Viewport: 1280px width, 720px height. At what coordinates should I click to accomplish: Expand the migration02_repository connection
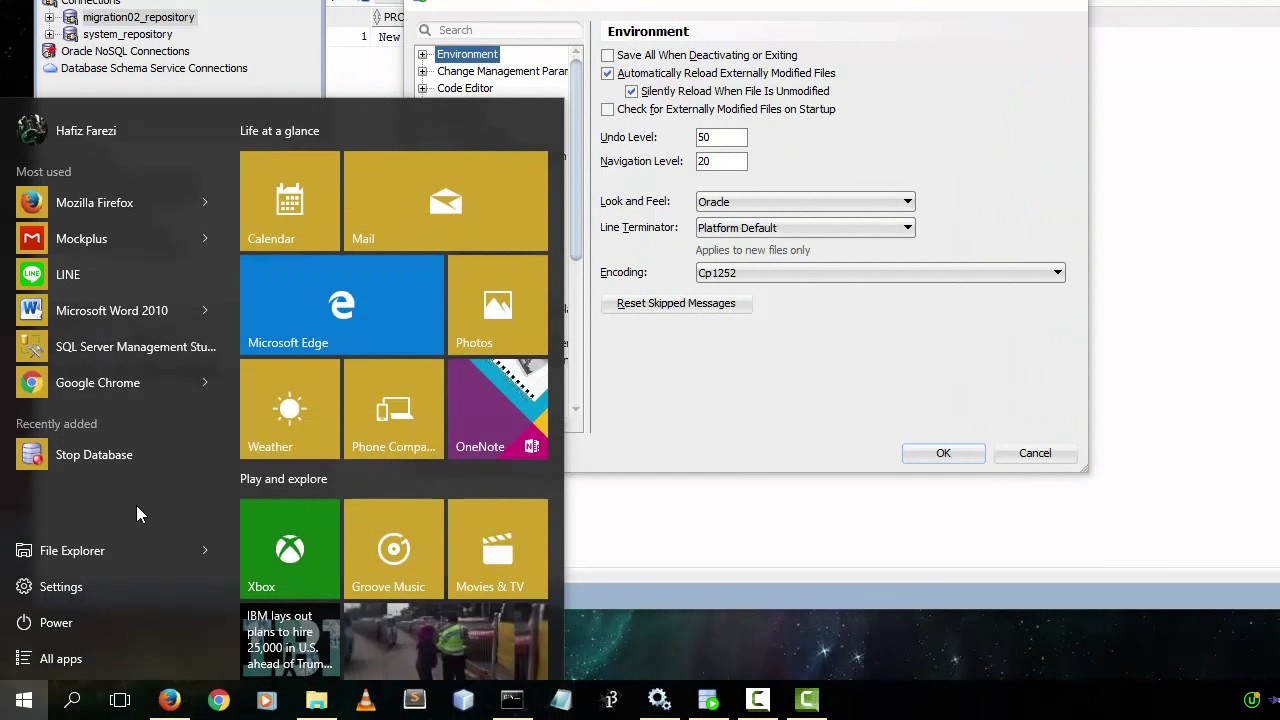[x=49, y=17]
